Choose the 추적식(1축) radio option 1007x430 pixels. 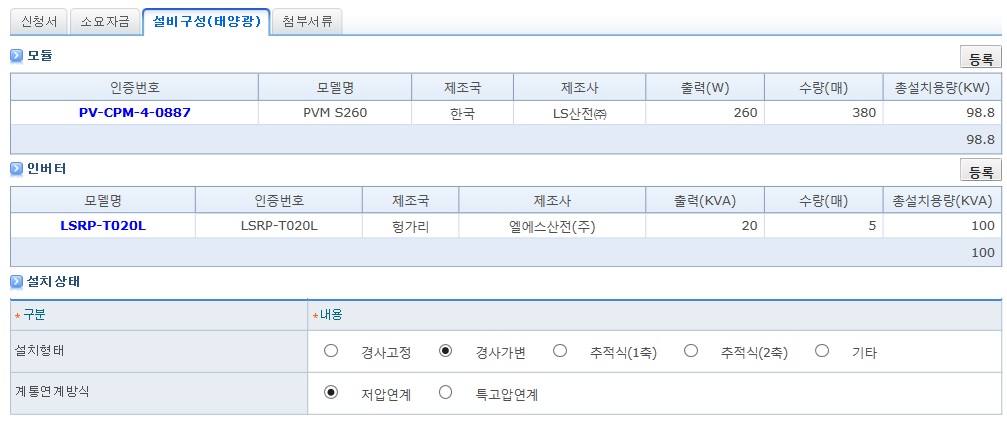[560, 351]
